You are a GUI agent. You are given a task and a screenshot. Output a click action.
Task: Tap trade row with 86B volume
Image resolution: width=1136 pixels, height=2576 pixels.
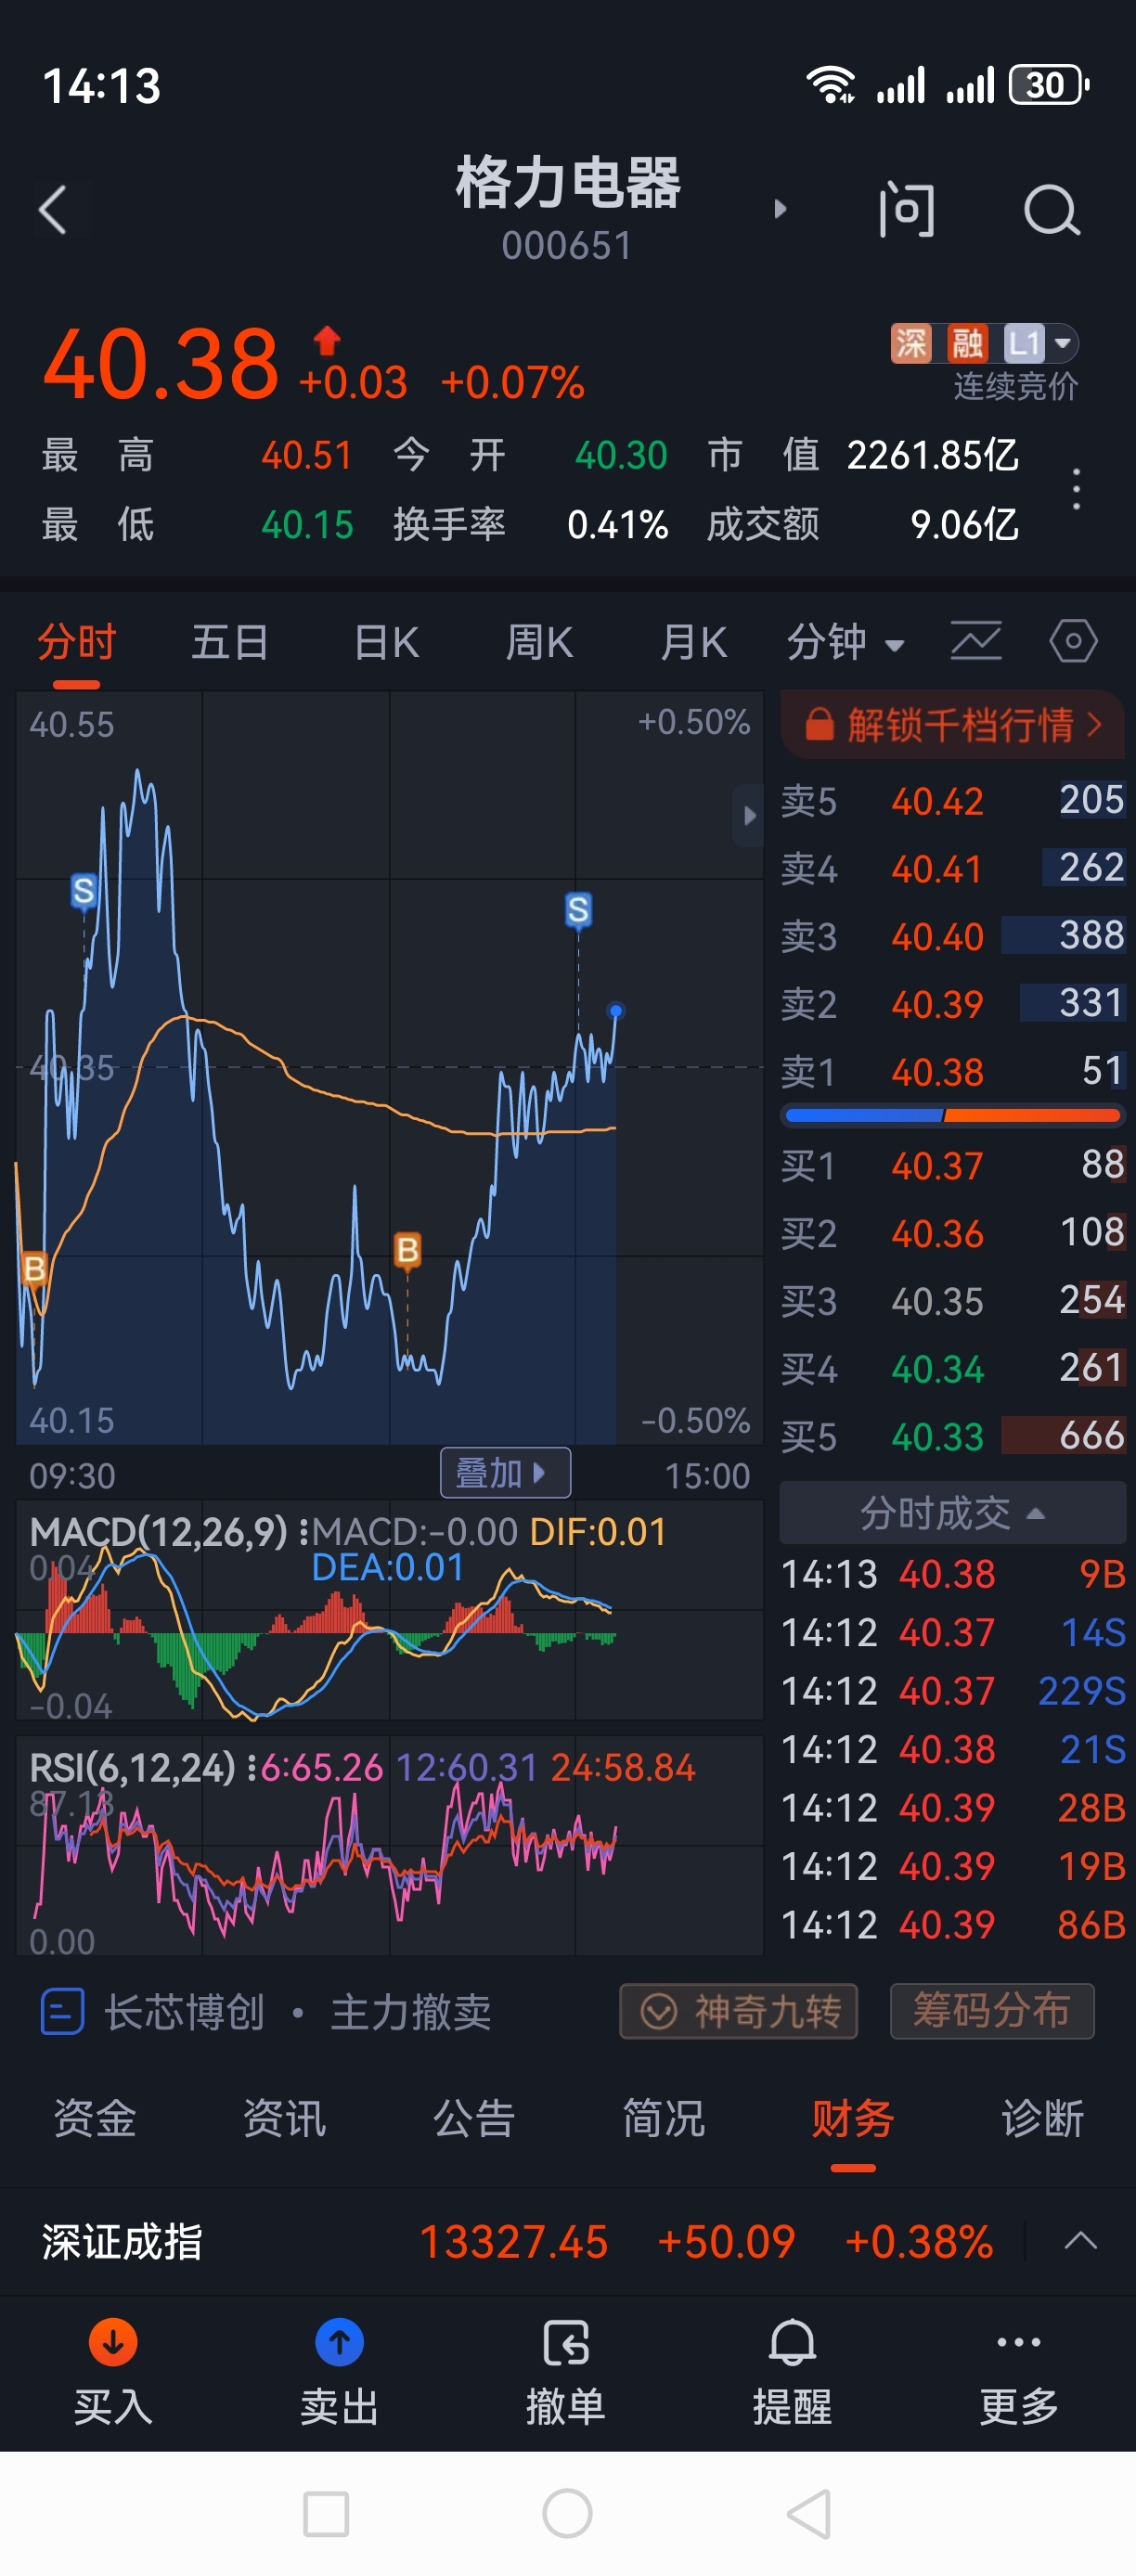(952, 1925)
